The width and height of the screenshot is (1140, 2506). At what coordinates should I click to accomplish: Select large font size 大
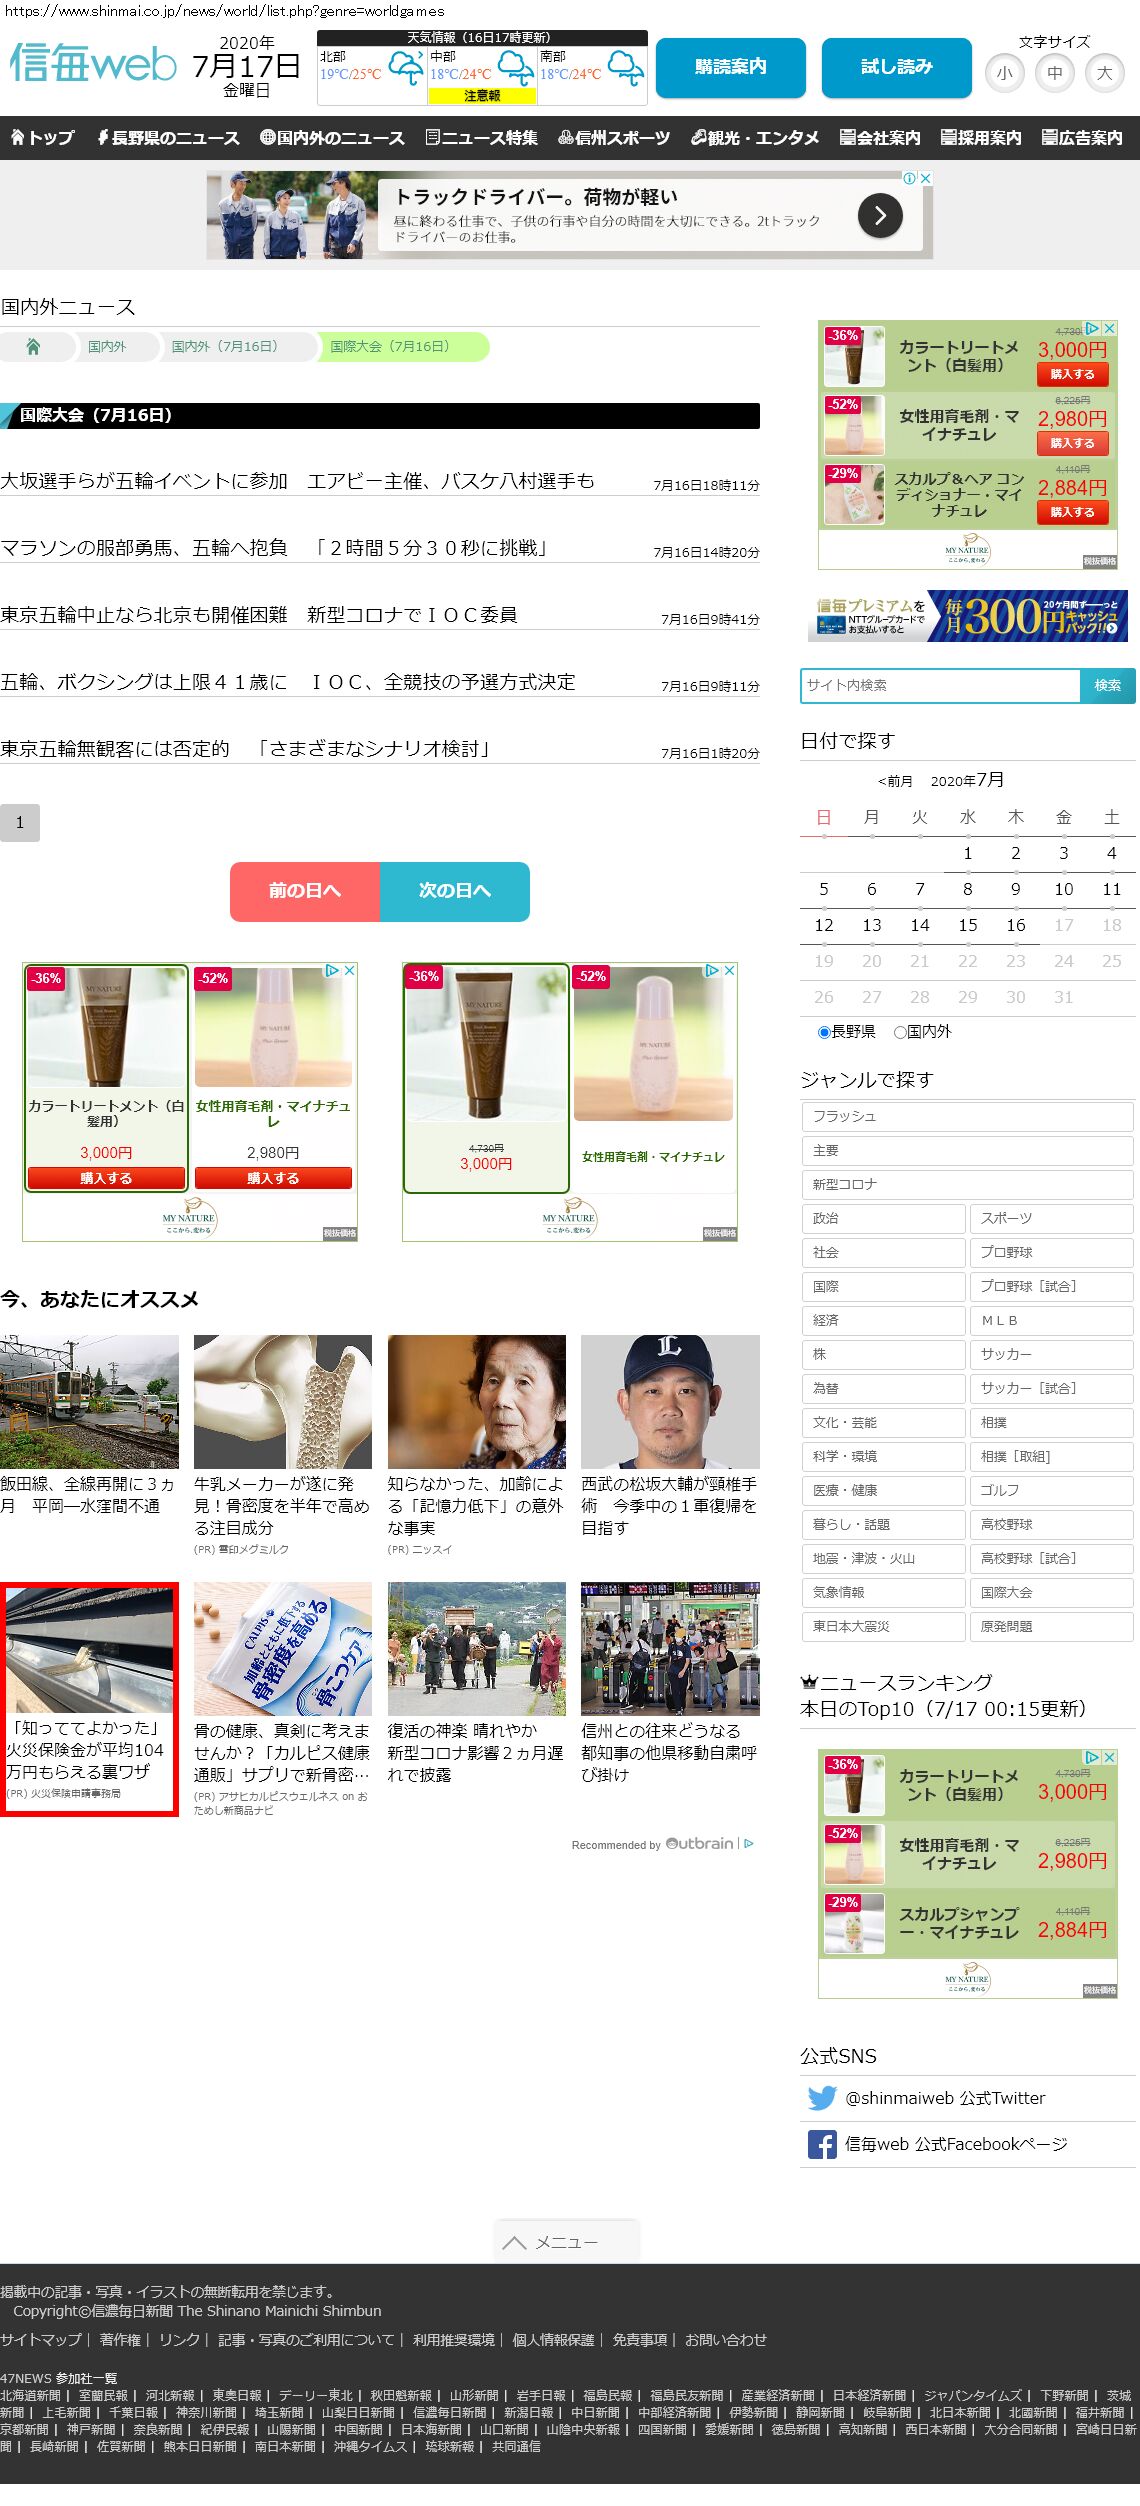(x=1105, y=73)
